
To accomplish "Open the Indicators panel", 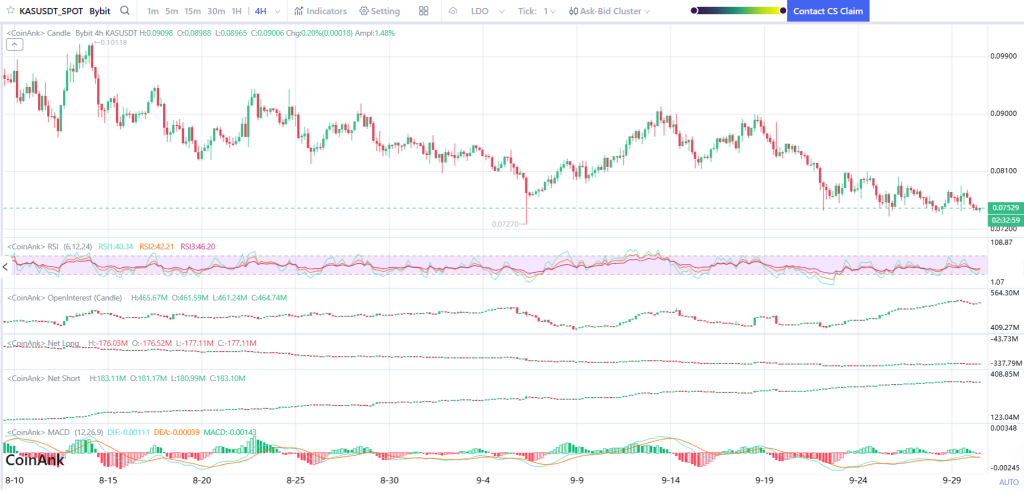I will coord(321,11).
